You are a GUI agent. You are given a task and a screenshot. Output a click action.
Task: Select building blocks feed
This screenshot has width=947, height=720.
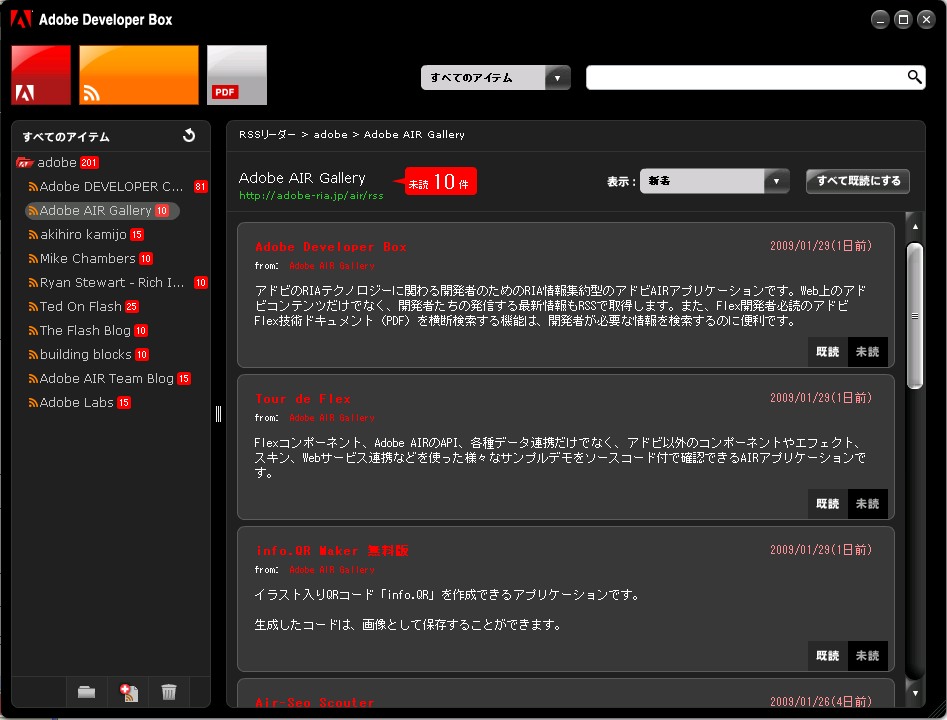[86, 355]
